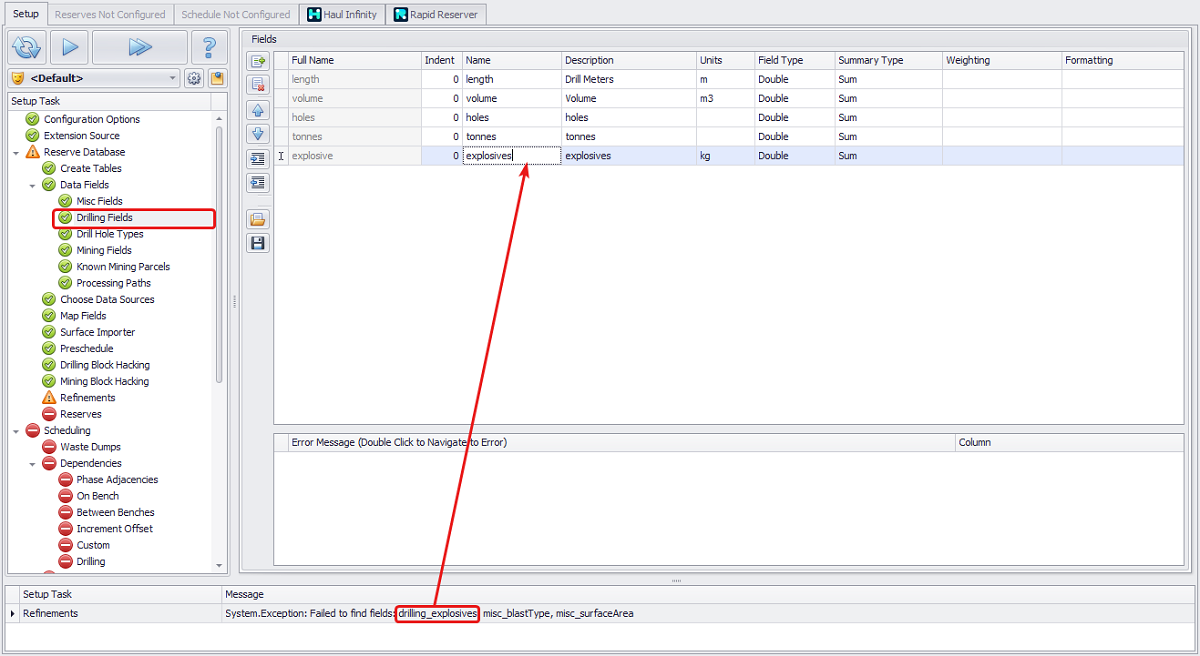This screenshot has width=1200, height=656.
Task: Click the red icon beside Waste Dumps
Action: 49,447
